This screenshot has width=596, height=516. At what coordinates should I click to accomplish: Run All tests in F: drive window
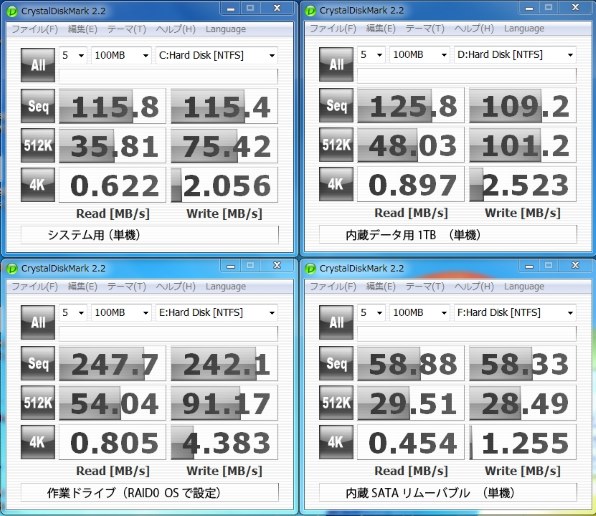tap(336, 323)
